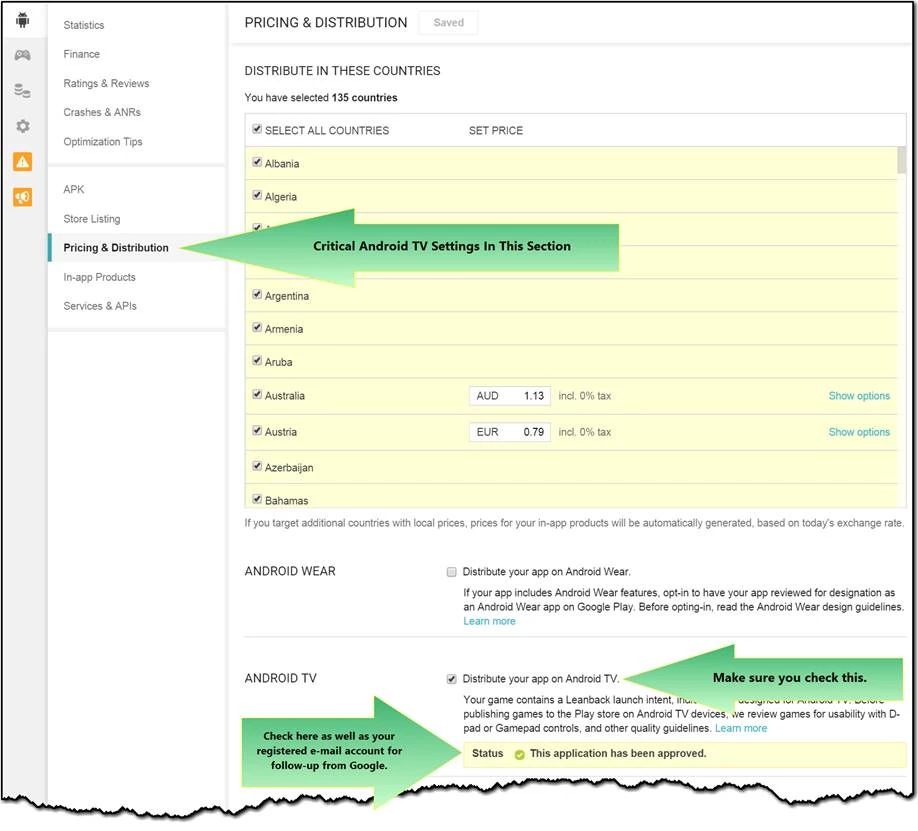
Task: Uncheck the Armenia country checkbox
Action: (257, 327)
